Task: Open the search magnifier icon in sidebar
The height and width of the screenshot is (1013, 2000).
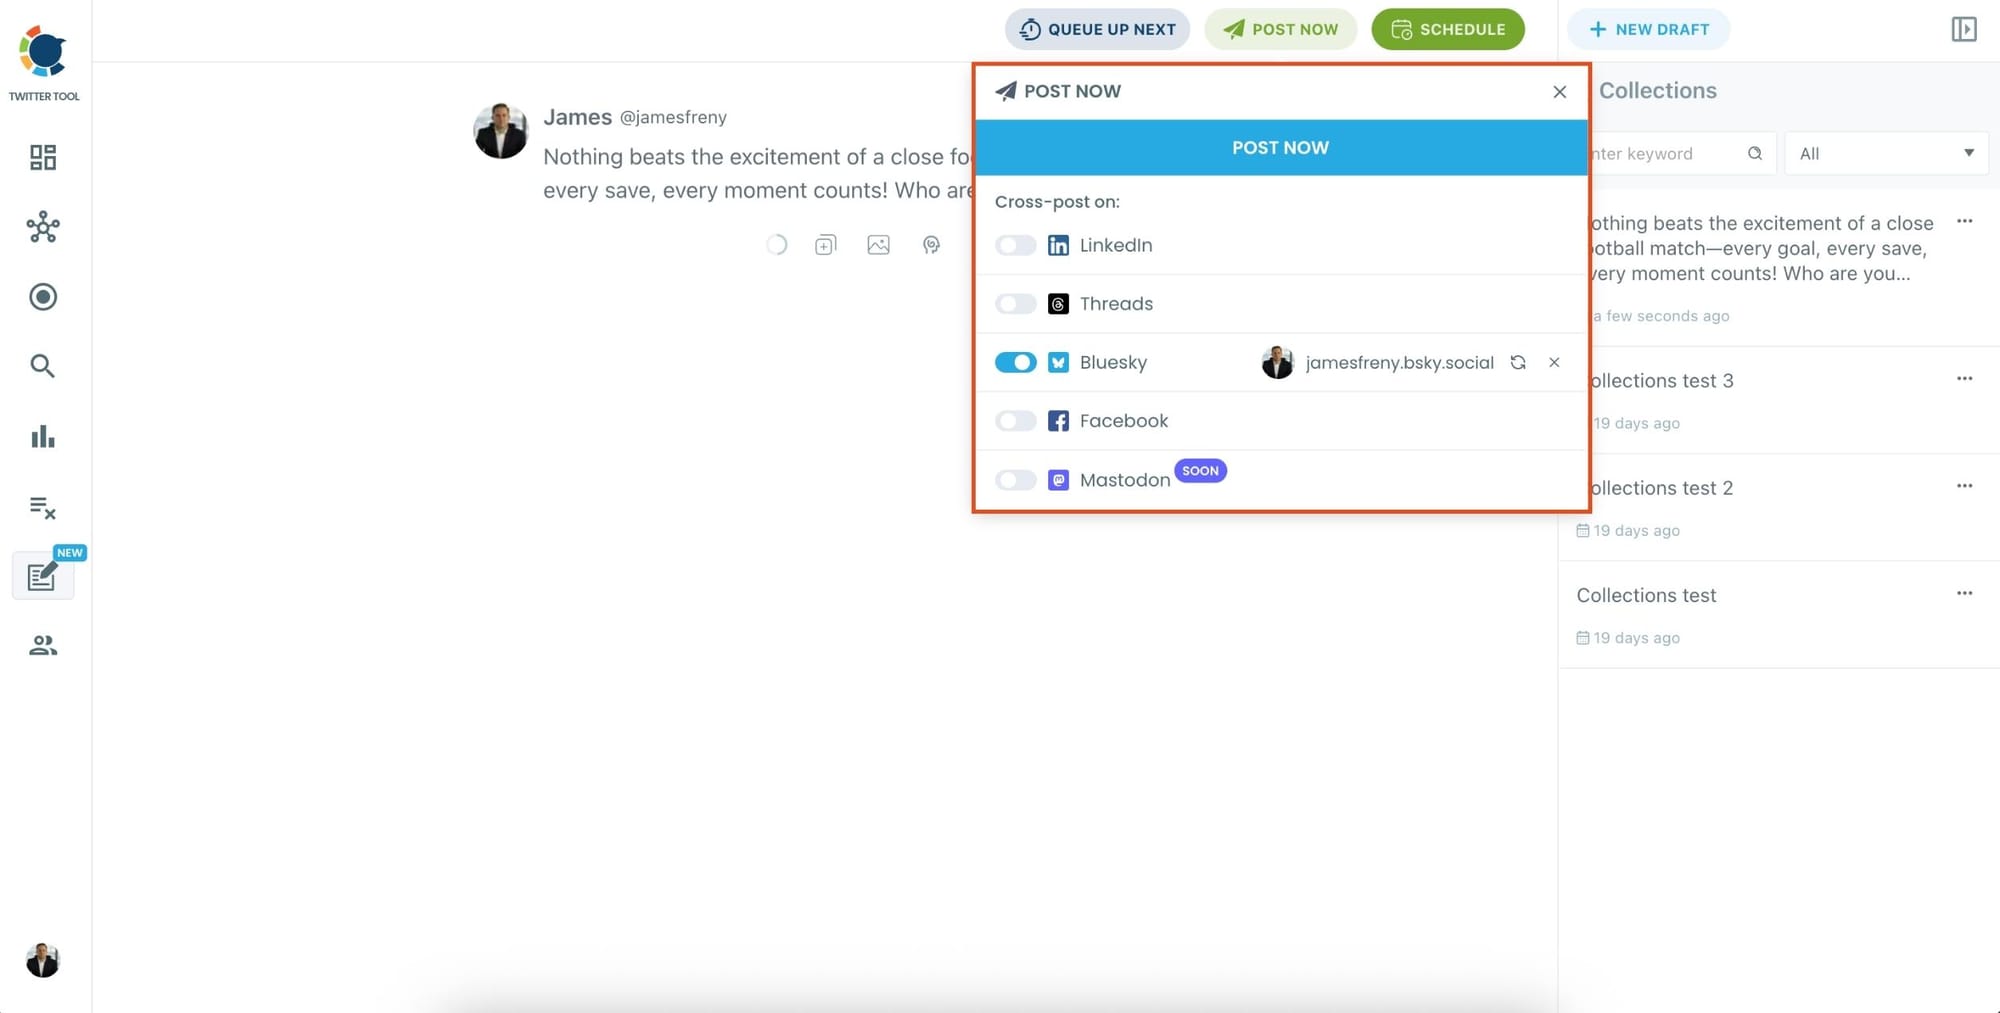Action: click(43, 366)
